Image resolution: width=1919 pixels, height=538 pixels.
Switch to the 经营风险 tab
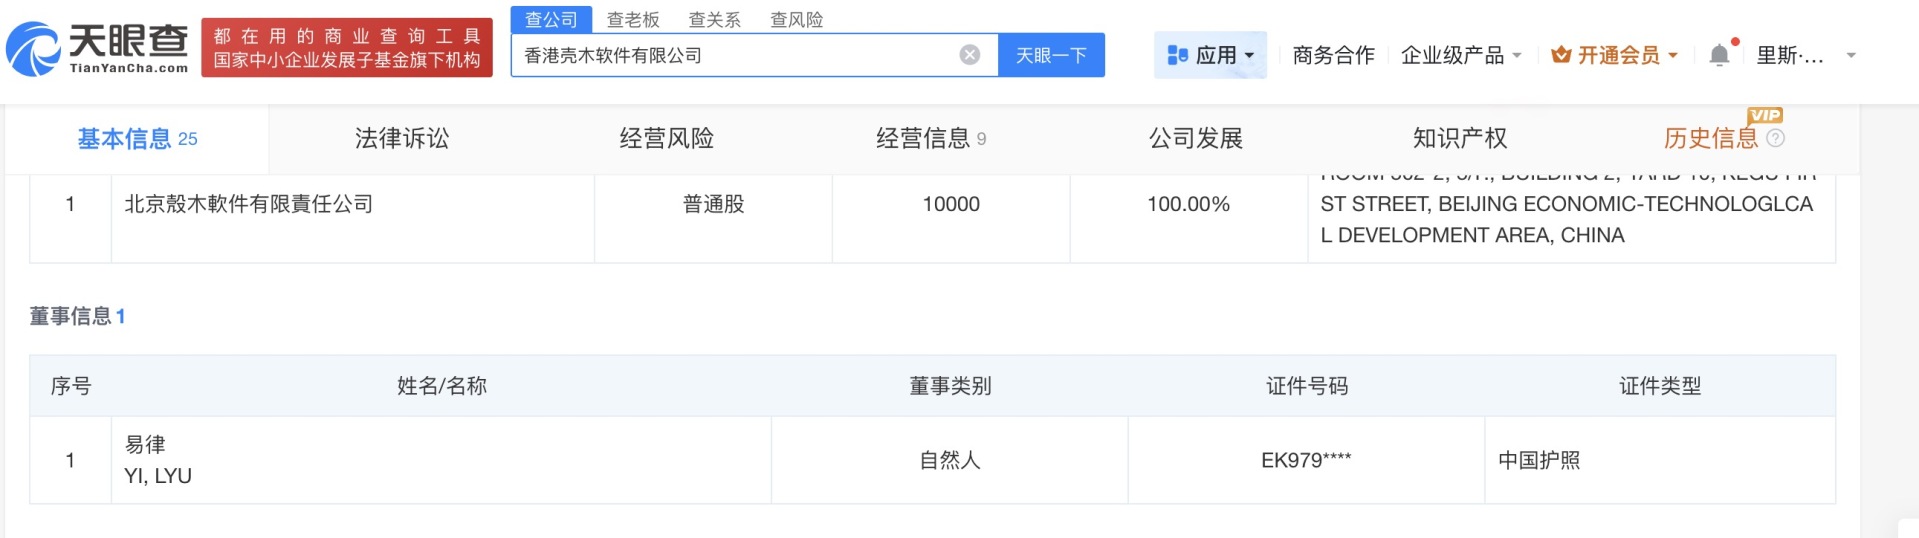click(667, 139)
